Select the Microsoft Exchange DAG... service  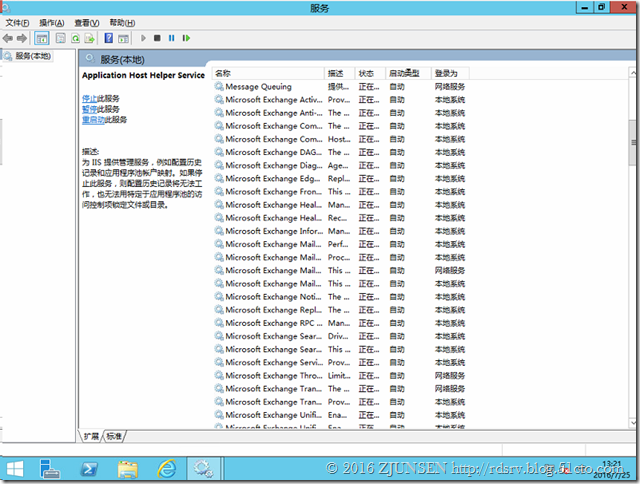point(340,152)
